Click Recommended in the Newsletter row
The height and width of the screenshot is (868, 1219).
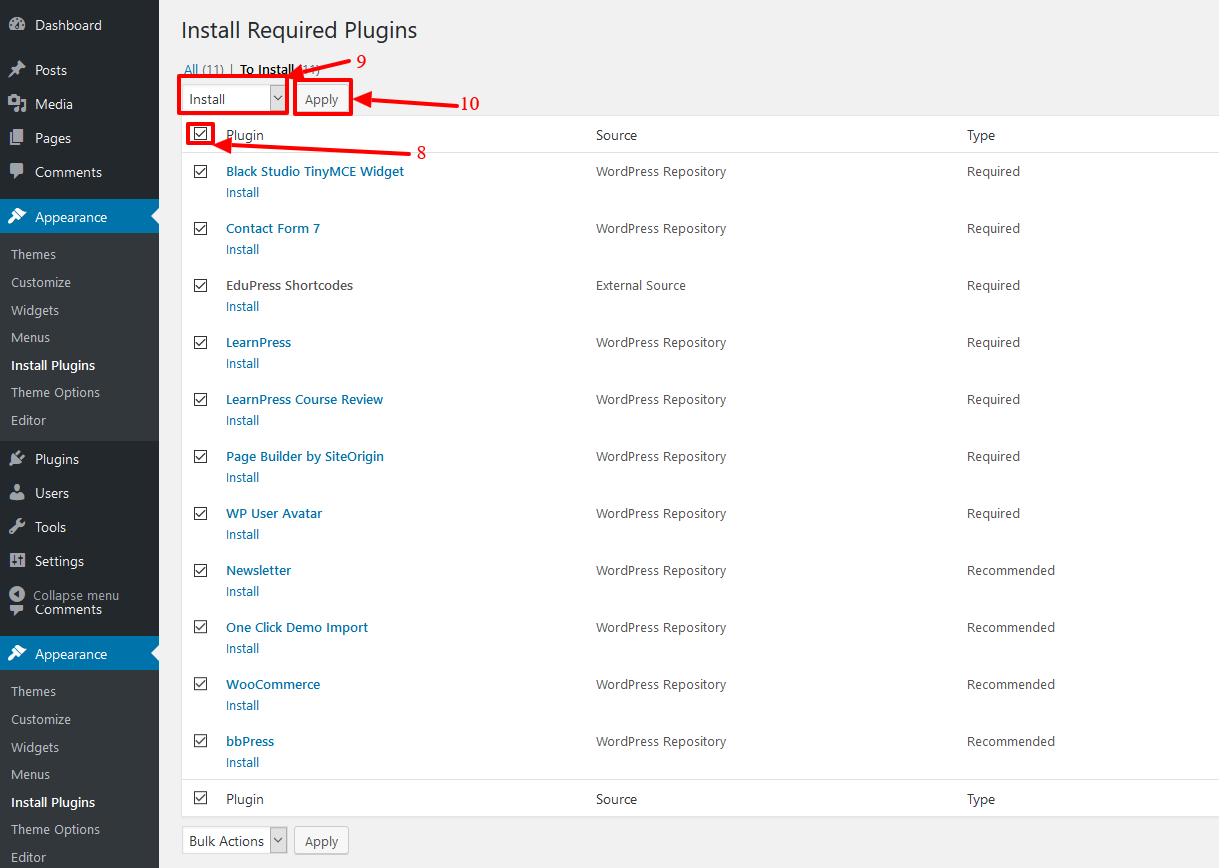pos(1011,570)
